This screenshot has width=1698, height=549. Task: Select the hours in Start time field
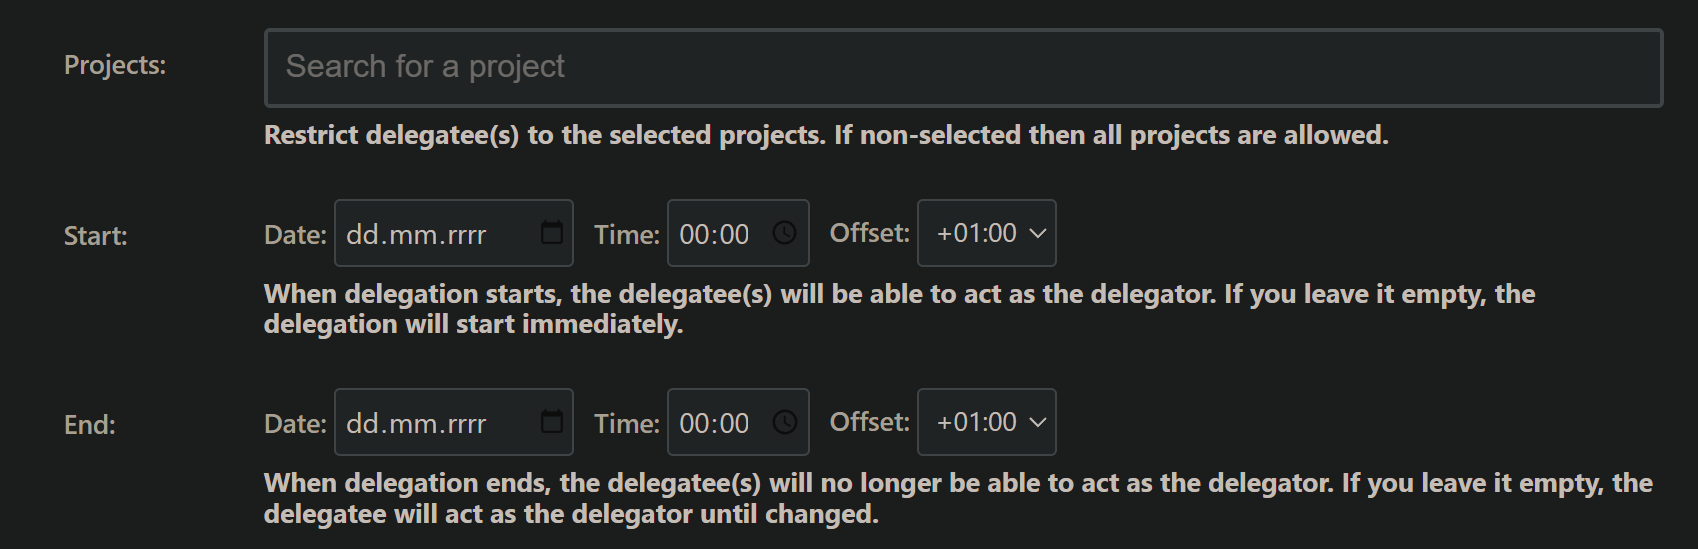point(694,235)
